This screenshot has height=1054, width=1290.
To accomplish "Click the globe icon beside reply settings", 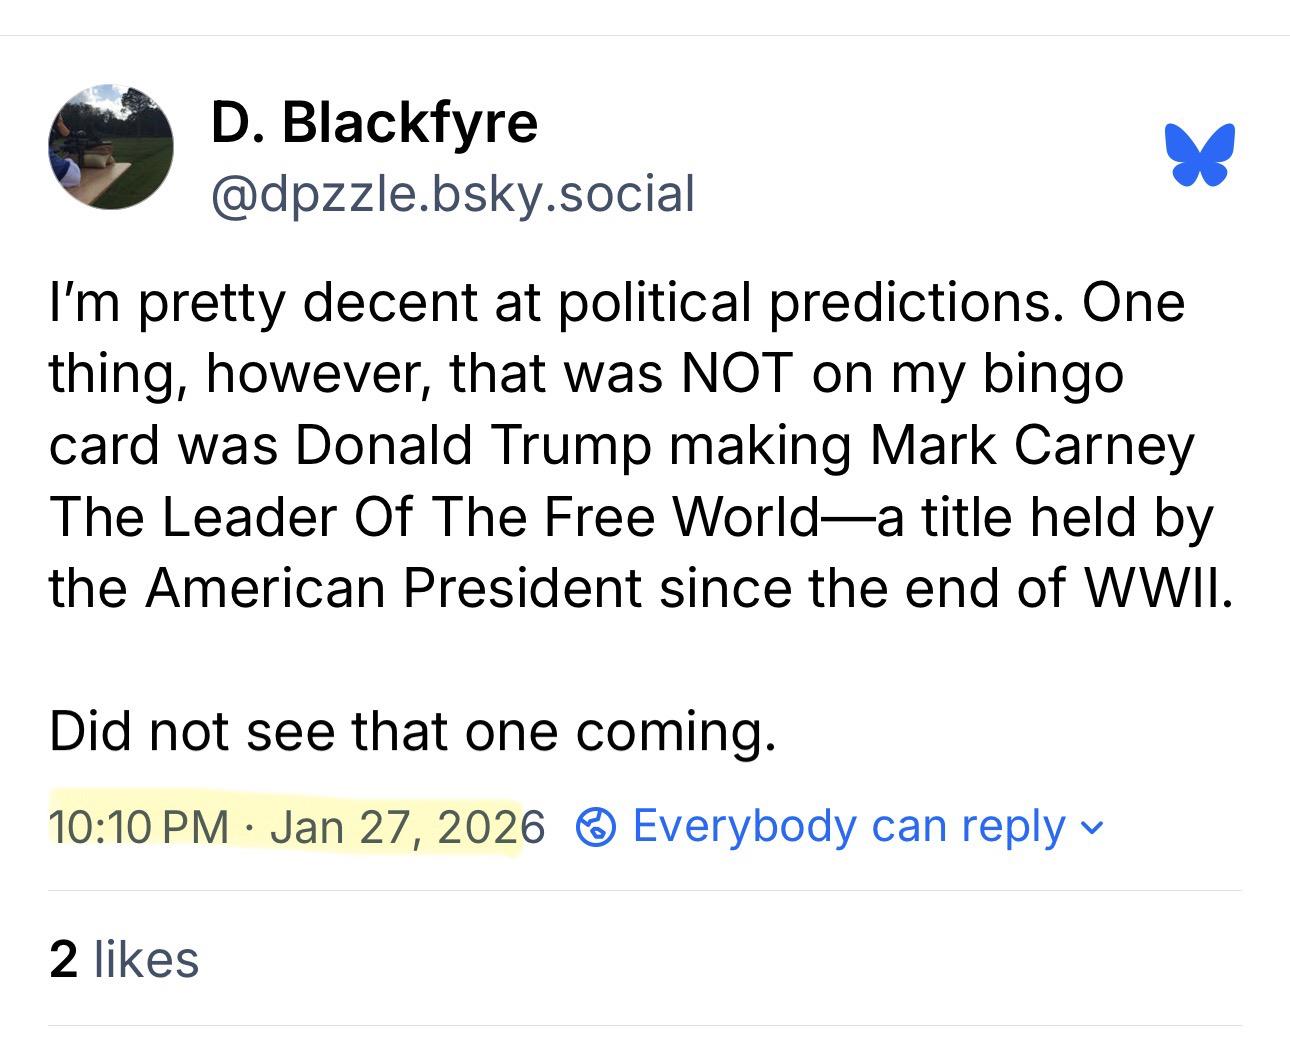I will [x=596, y=828].
